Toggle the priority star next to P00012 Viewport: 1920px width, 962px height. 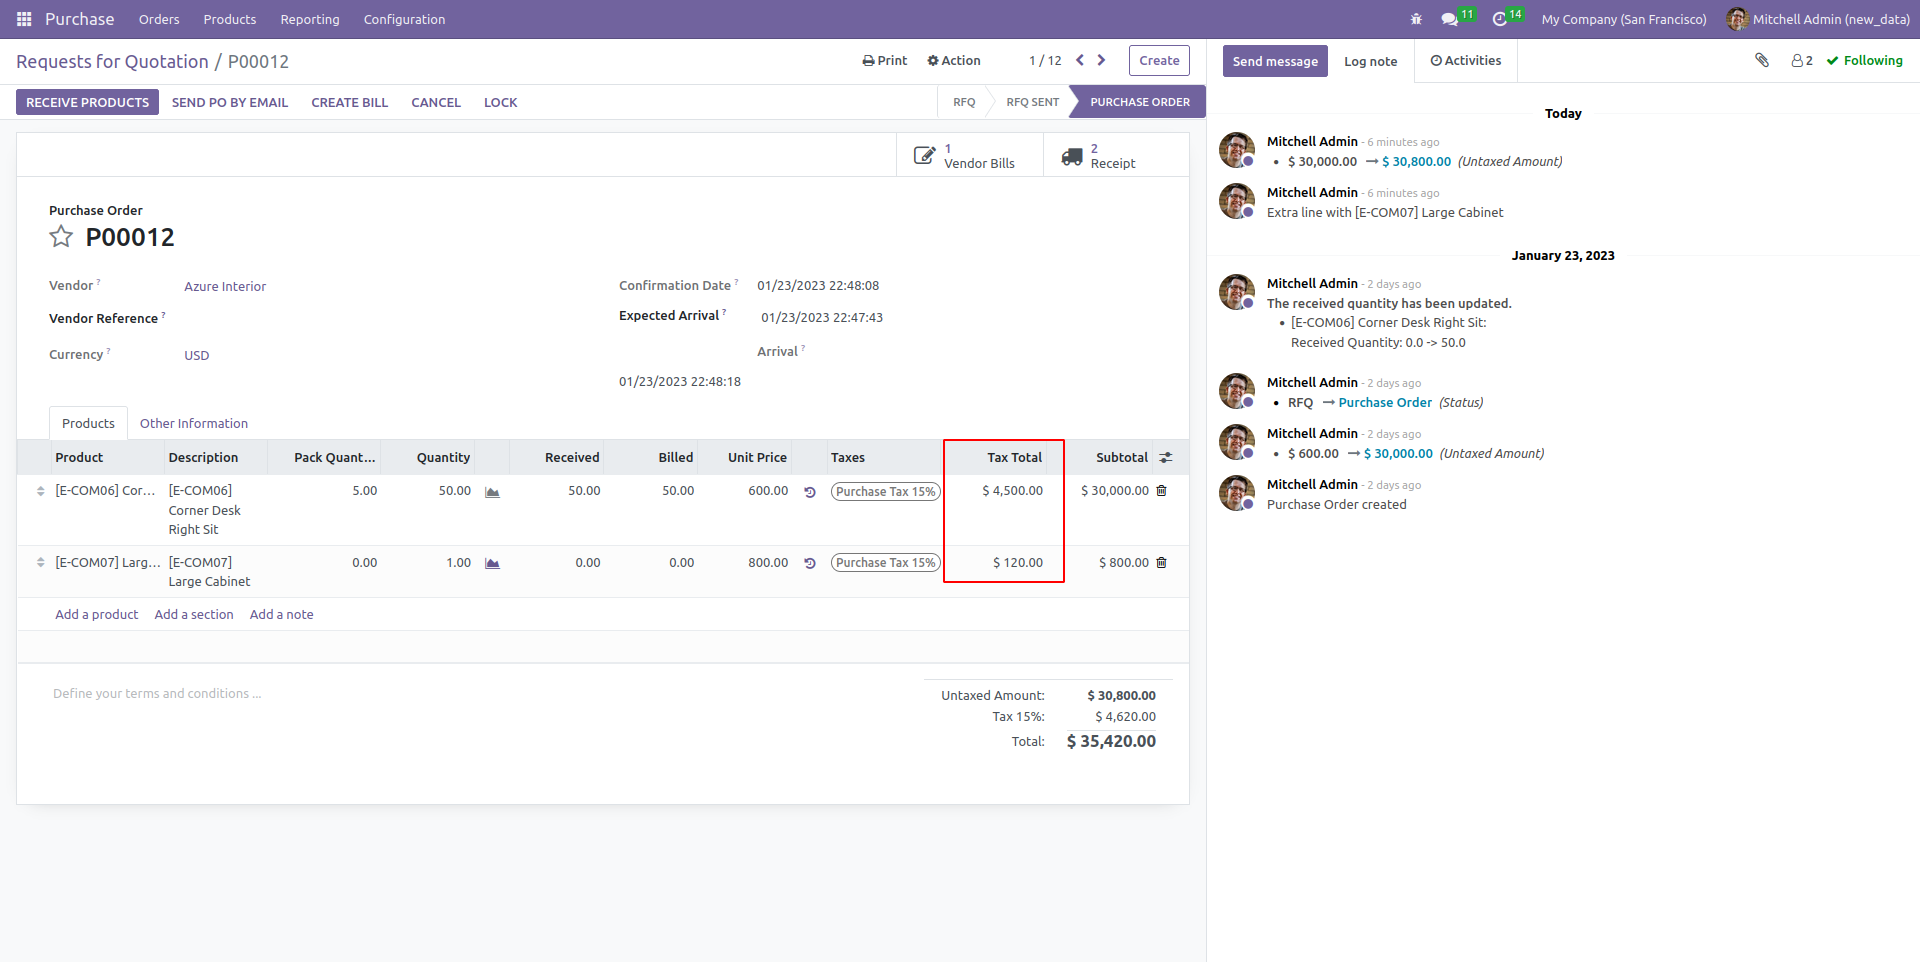coord(61,237)
